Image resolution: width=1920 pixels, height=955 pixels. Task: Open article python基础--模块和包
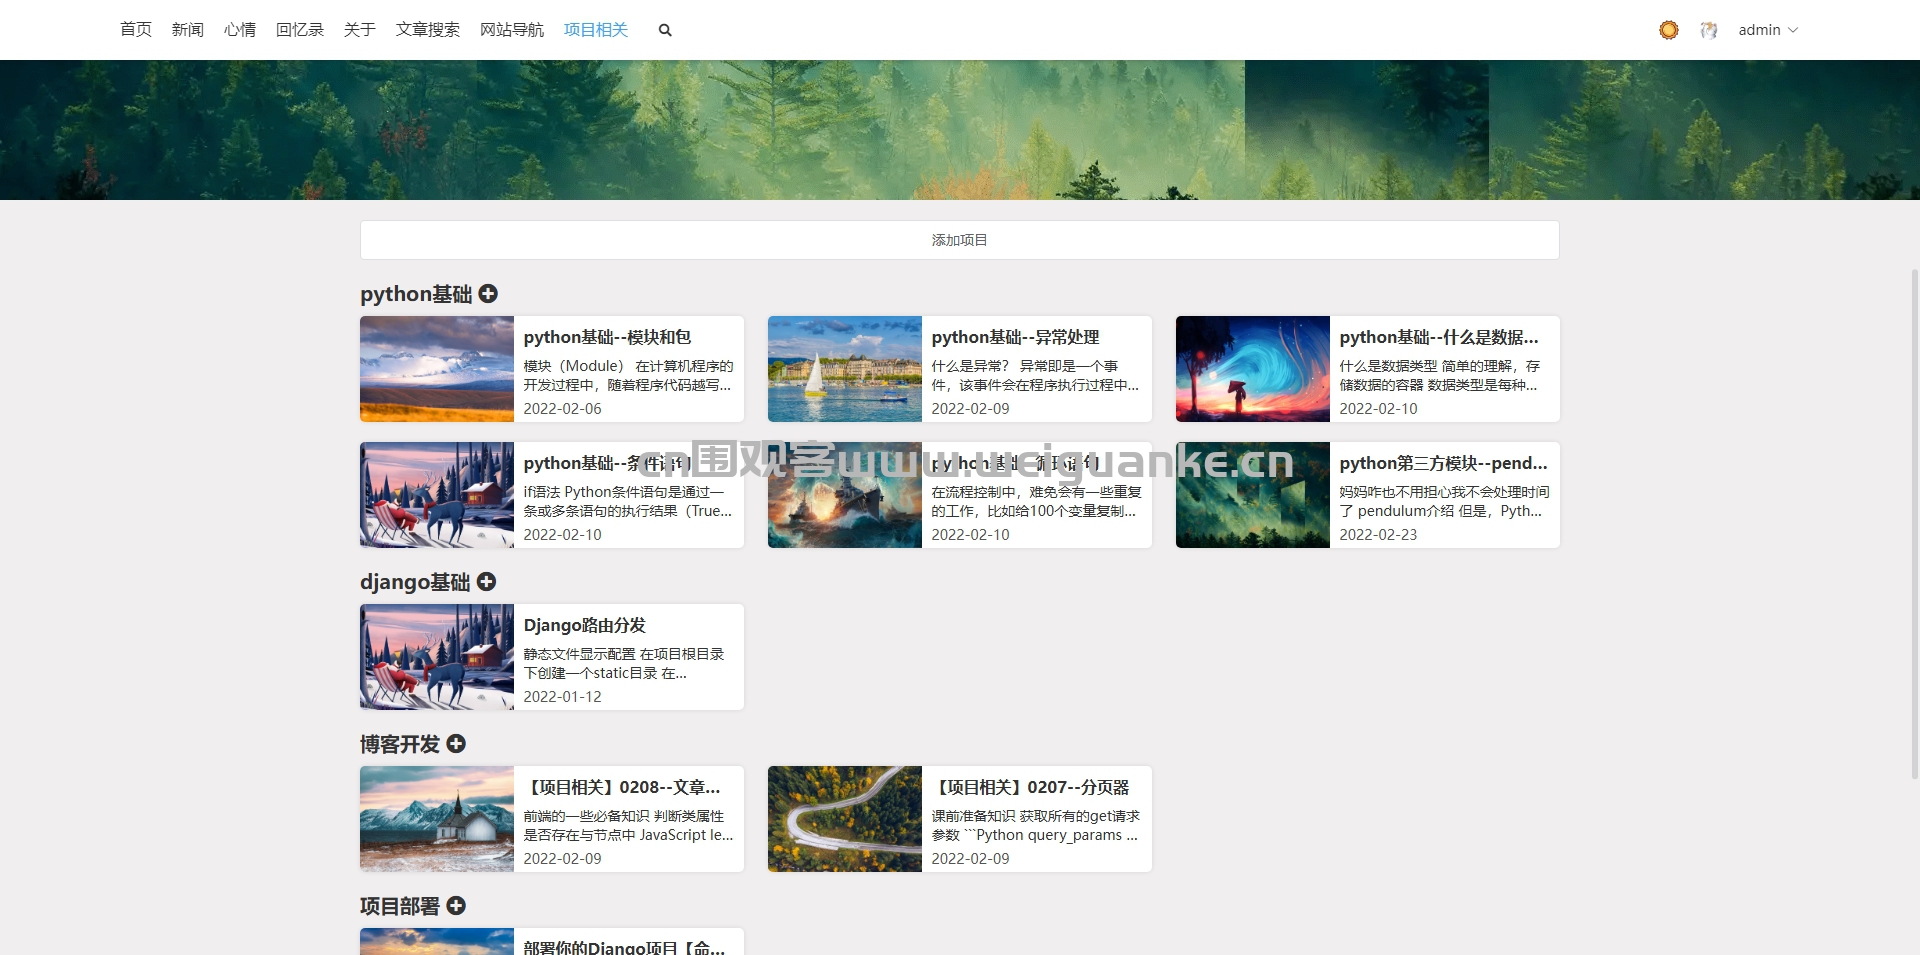click(607, 337)
